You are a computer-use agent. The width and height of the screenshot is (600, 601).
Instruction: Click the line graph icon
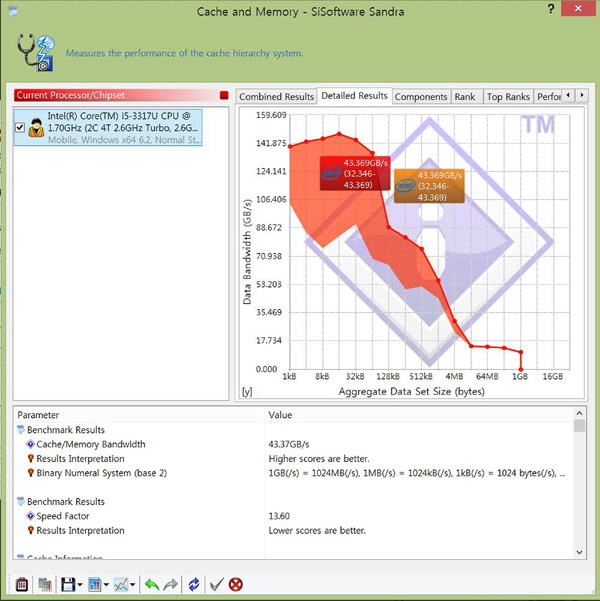tap(121, 585)
